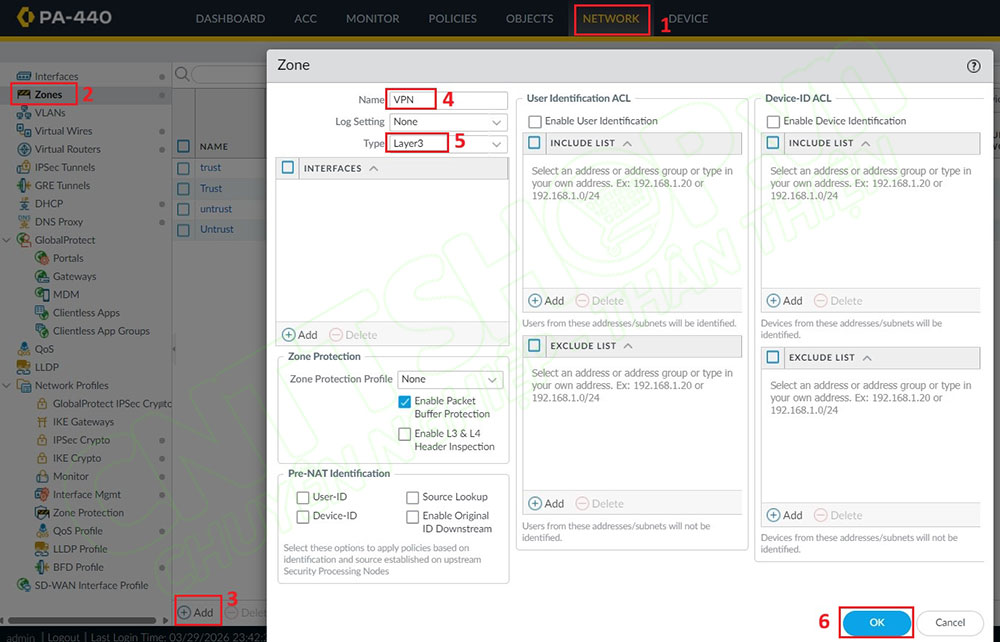
Task: Click the Virtual Routers icon
Action: (24, 149)
